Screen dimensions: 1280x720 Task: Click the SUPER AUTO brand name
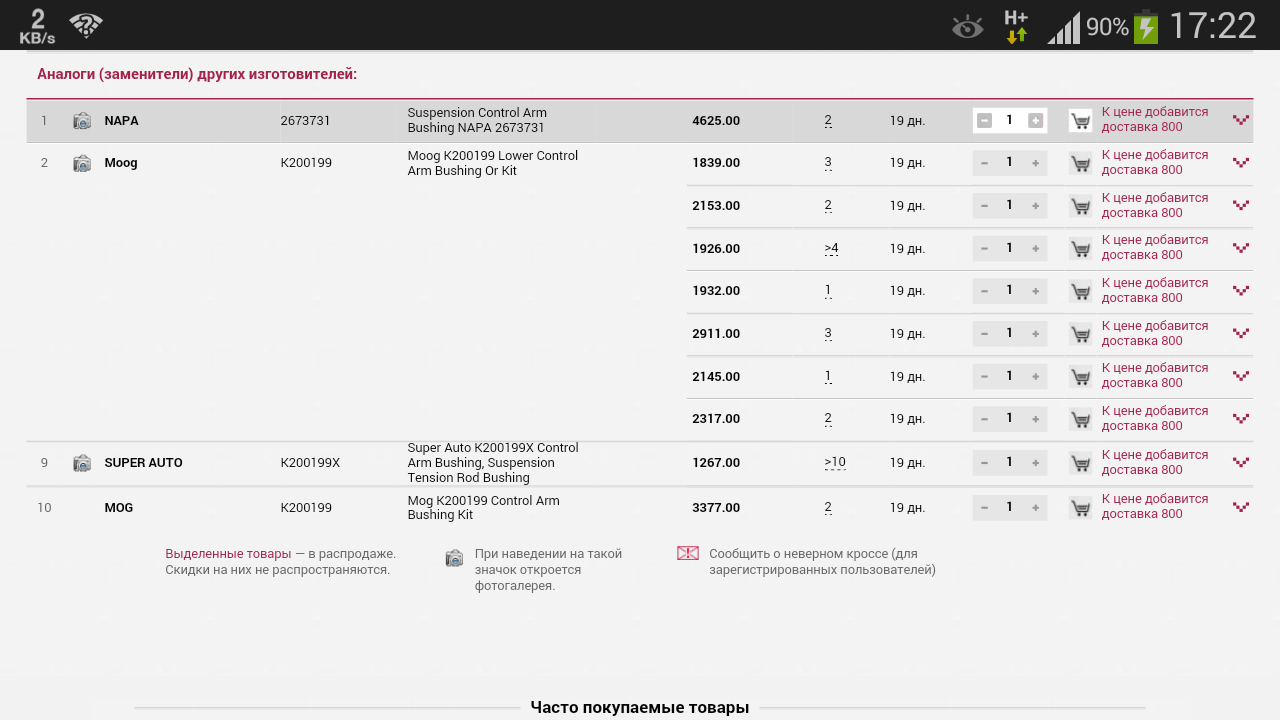click(143, 463)
